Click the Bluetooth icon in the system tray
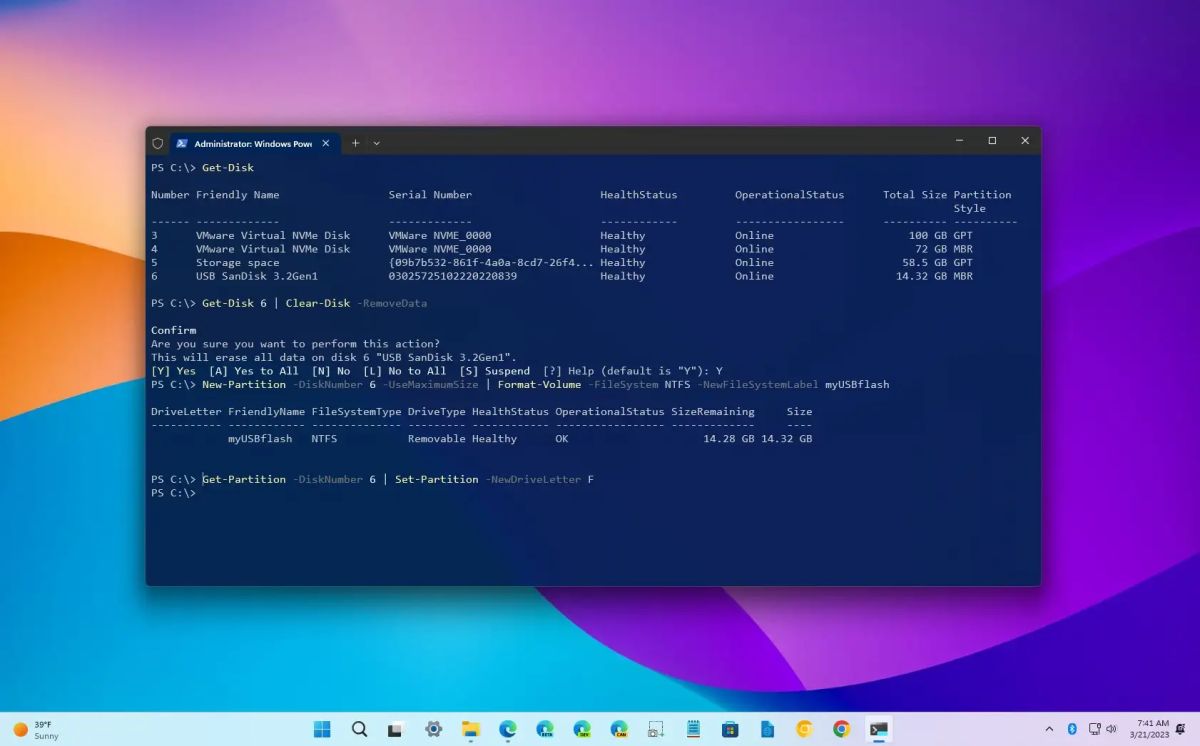Image resolution: width=1200 pixels, height=746 pixels. click(x=1072, y=729)
